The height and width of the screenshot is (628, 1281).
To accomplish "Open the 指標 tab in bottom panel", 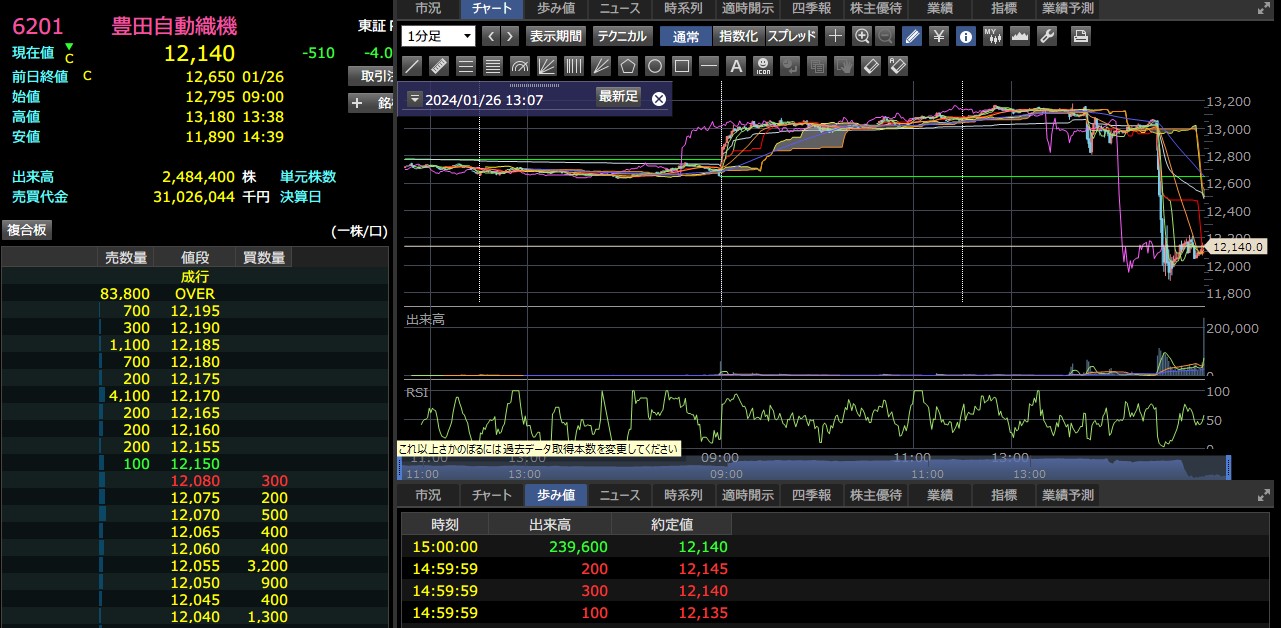I will [1003, 495].
